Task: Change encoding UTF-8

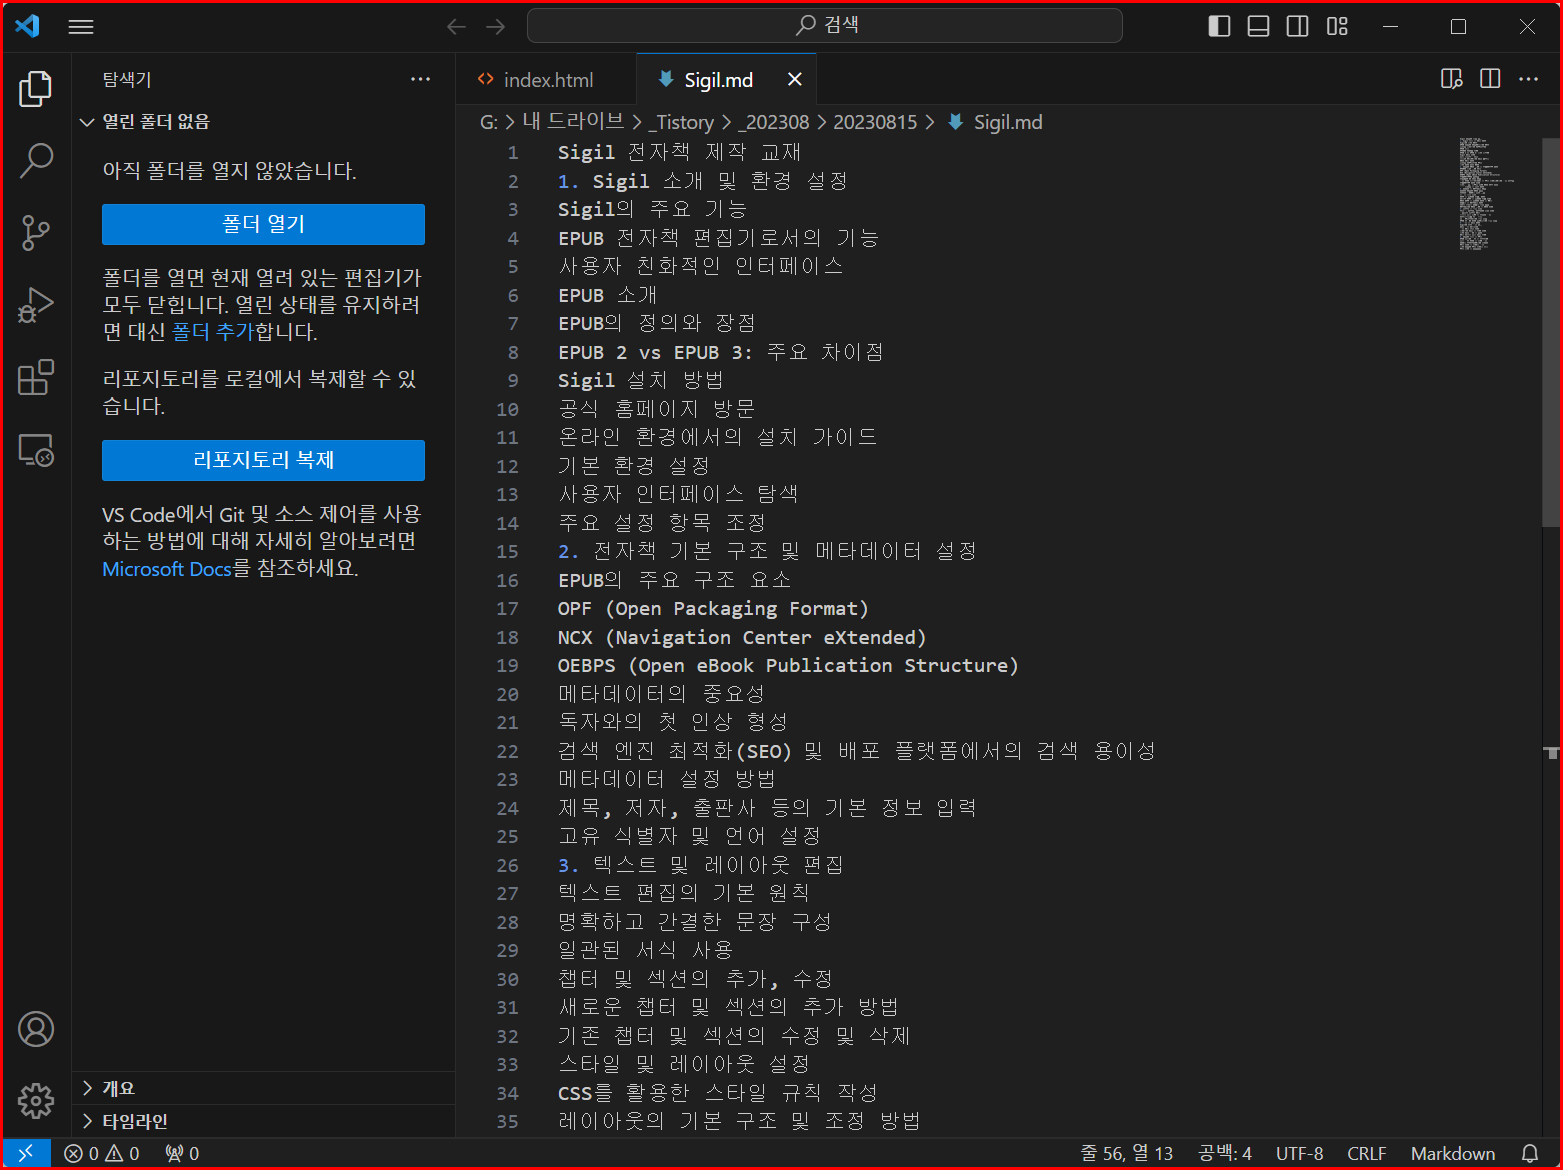Action: tap(1299, 1153)
